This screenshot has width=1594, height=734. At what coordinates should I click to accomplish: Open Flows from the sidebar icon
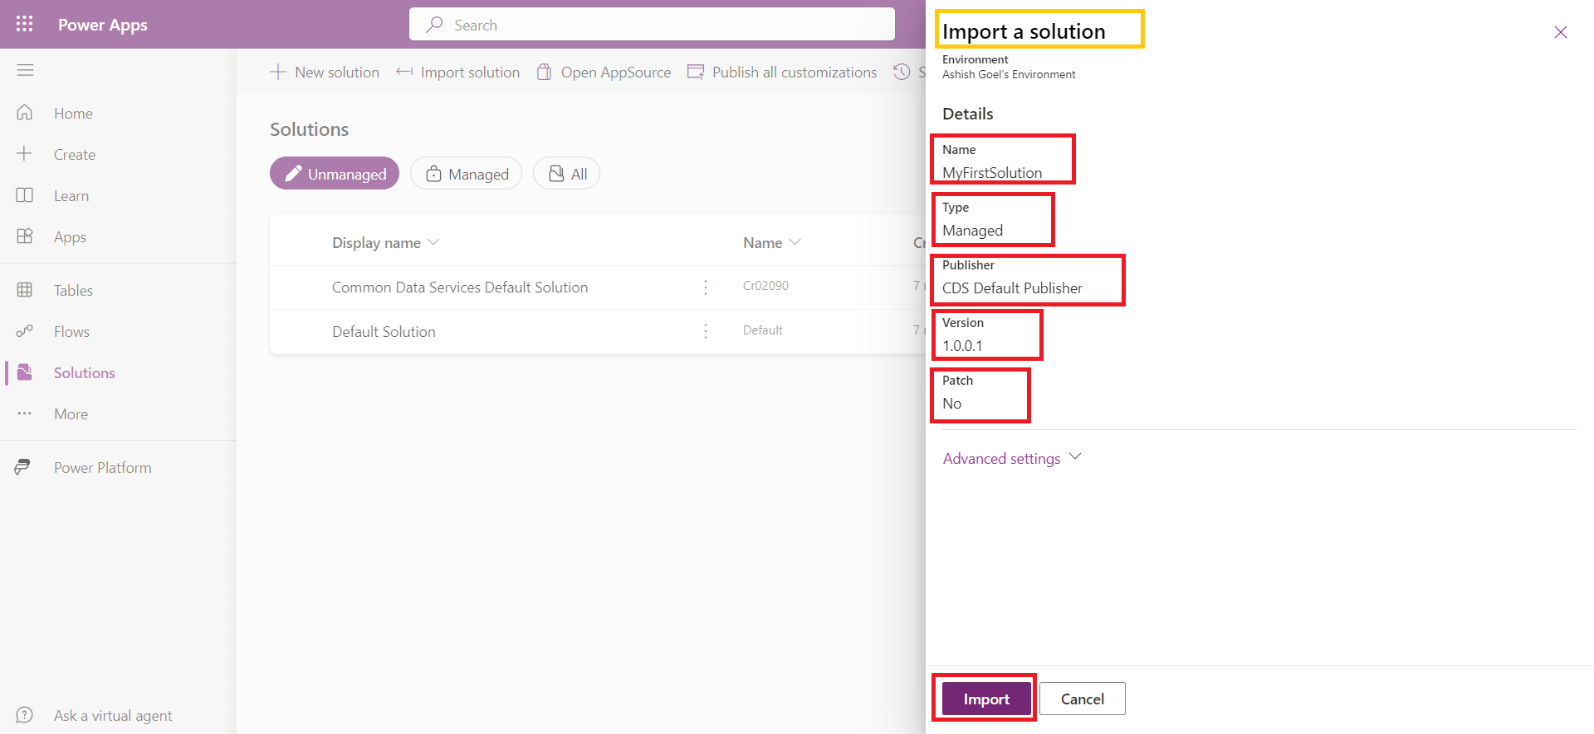pyautogui.click(x=25, y=331)
